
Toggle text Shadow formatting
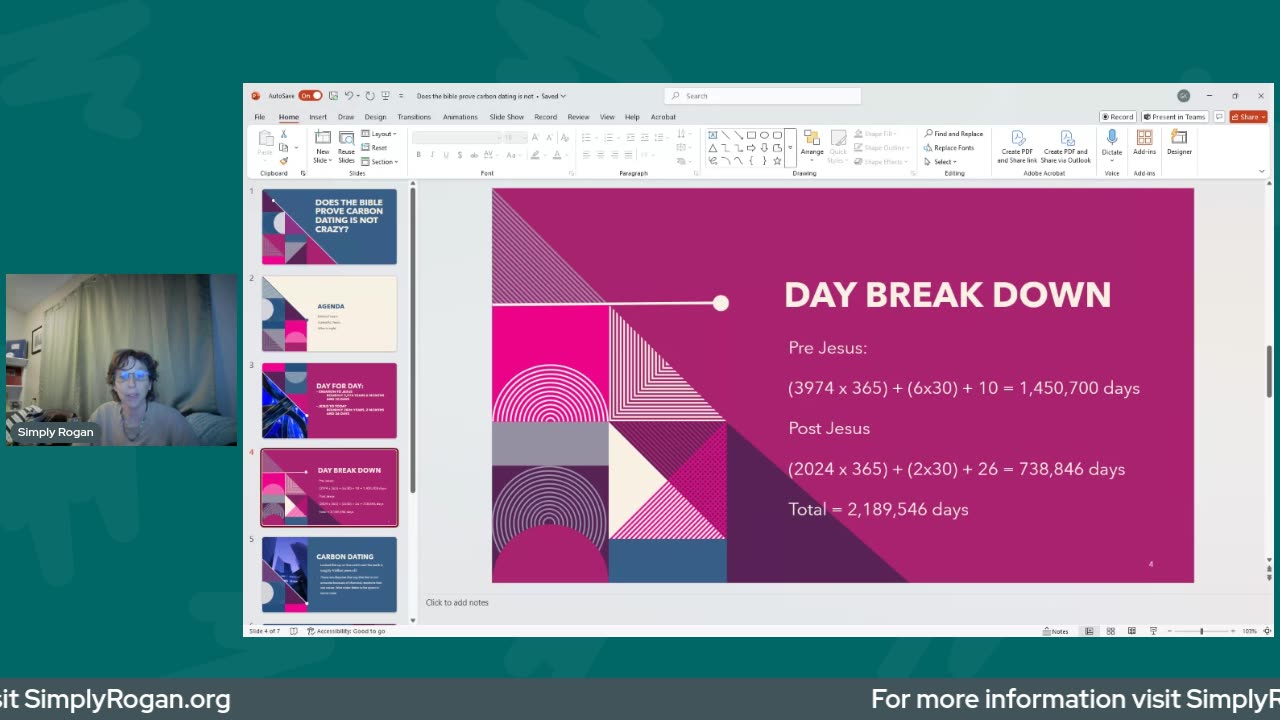coord(459,155)
